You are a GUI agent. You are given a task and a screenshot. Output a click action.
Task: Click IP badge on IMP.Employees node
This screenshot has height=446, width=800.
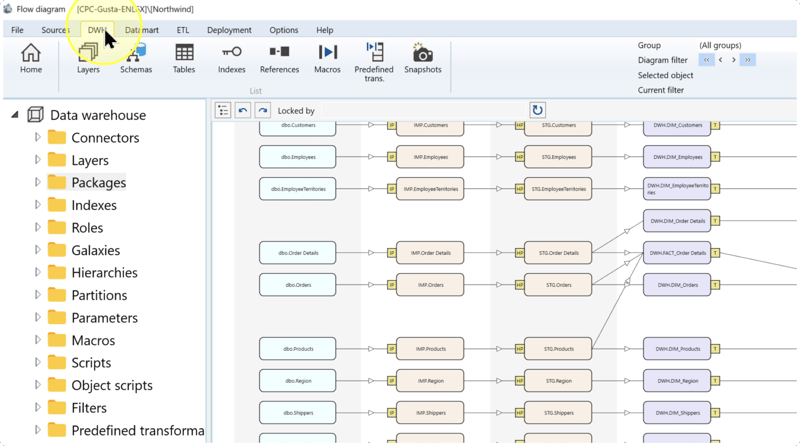[391, 157]
